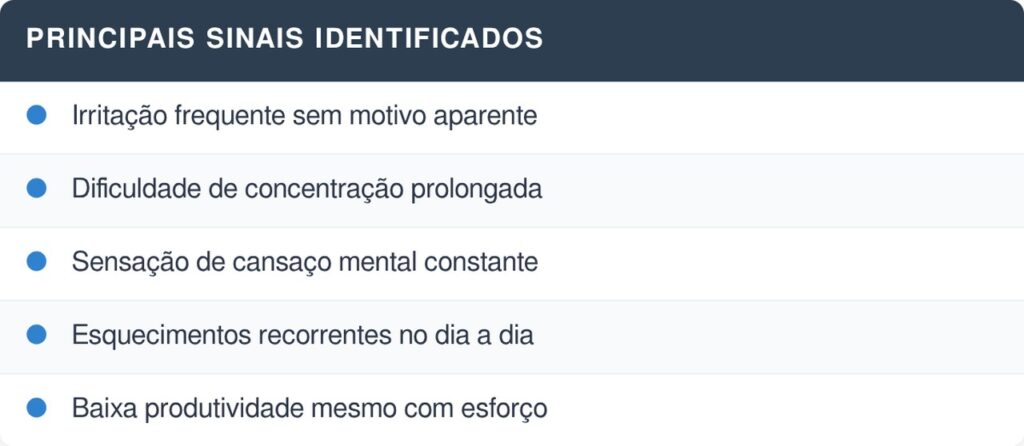Click text 'Irritação frequente sem motivo aparente'
The image size is (1024, 446).
click(304, 116)
